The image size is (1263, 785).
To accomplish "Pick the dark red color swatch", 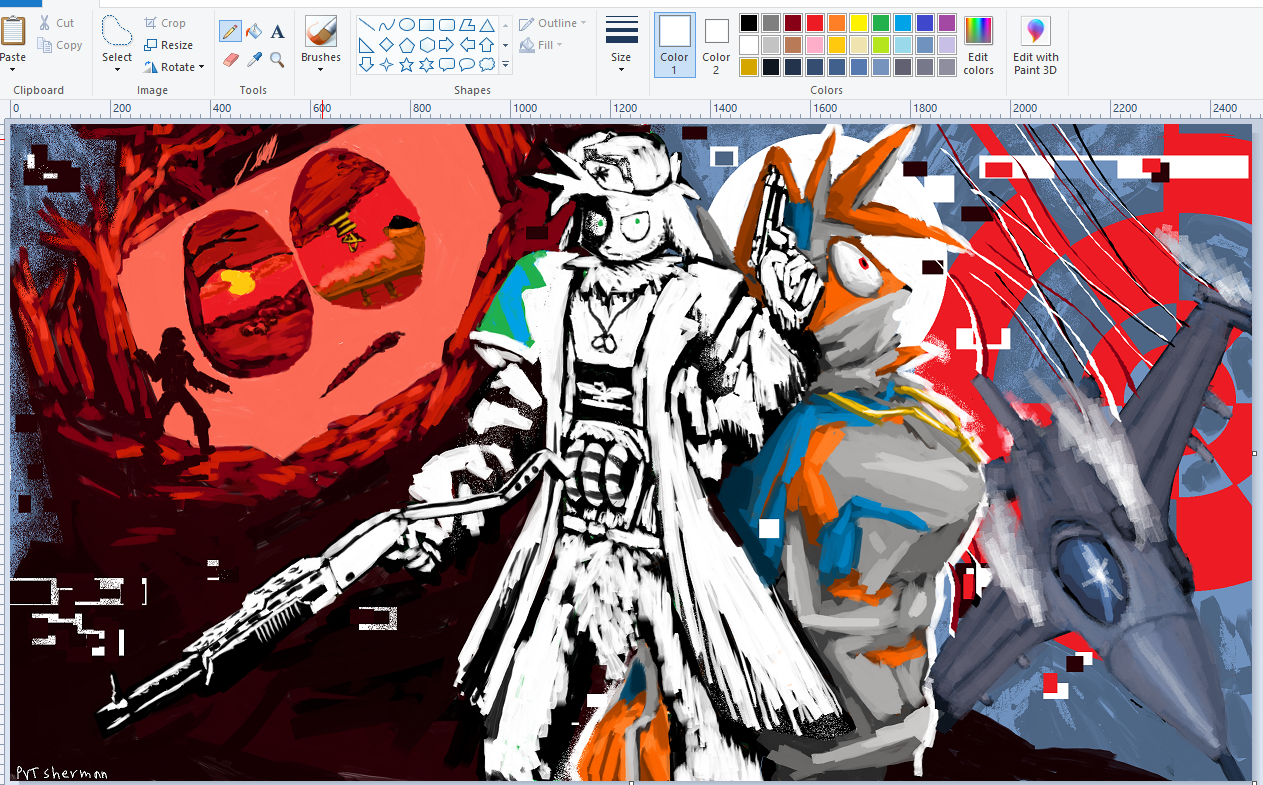I will point(793,23).
